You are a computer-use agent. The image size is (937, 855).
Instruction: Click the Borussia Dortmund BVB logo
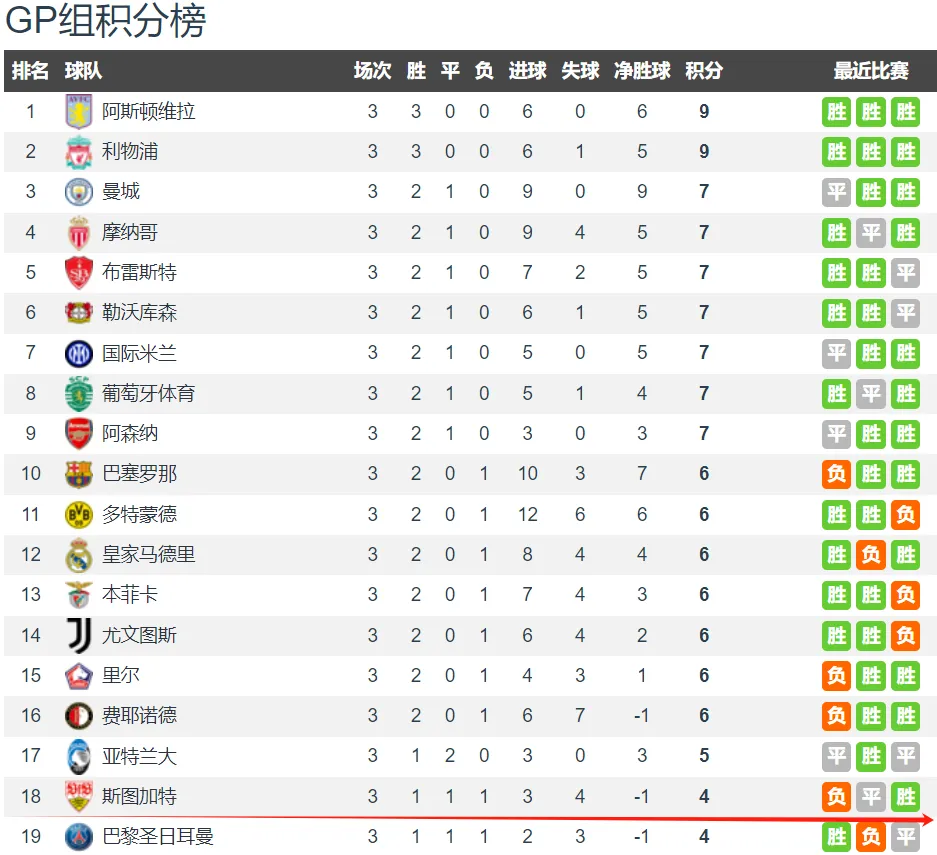click(x=78, y=514)
